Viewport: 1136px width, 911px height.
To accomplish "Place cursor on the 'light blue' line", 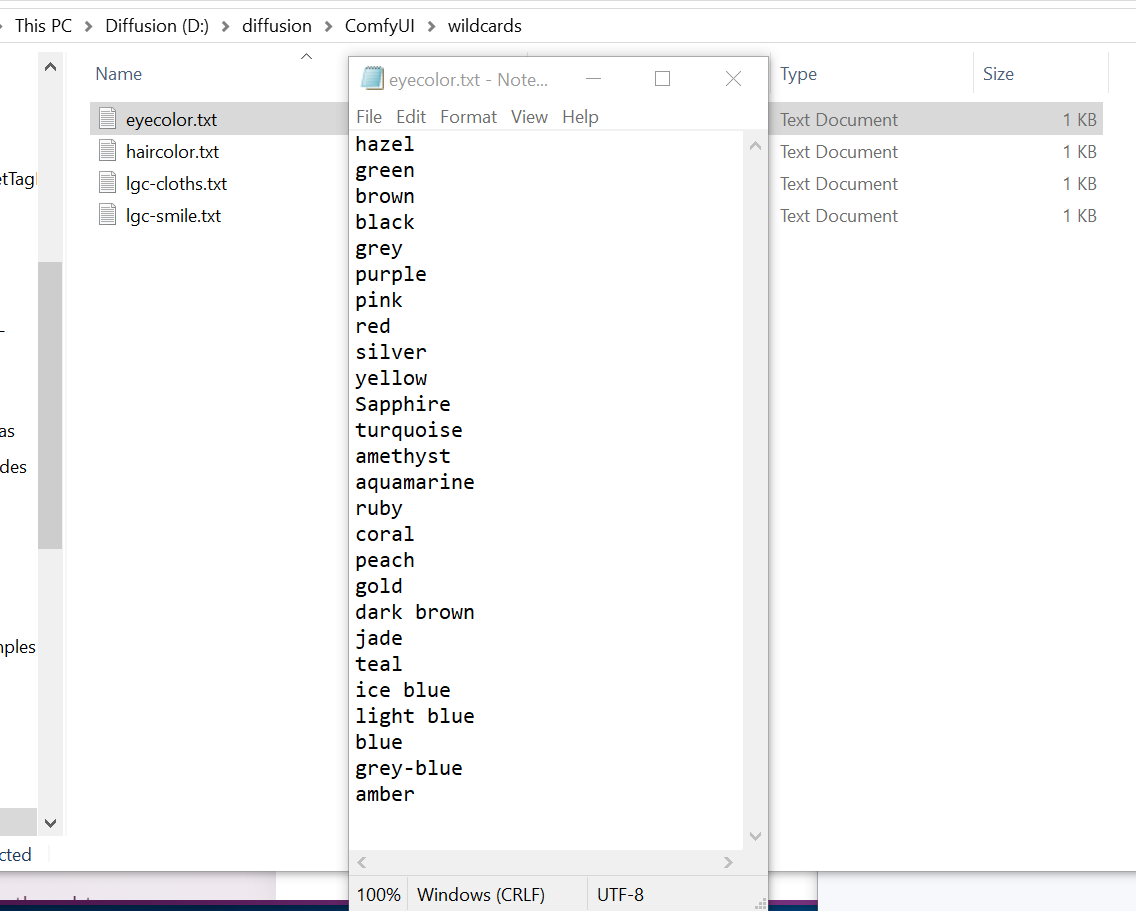I will [414, 716].
